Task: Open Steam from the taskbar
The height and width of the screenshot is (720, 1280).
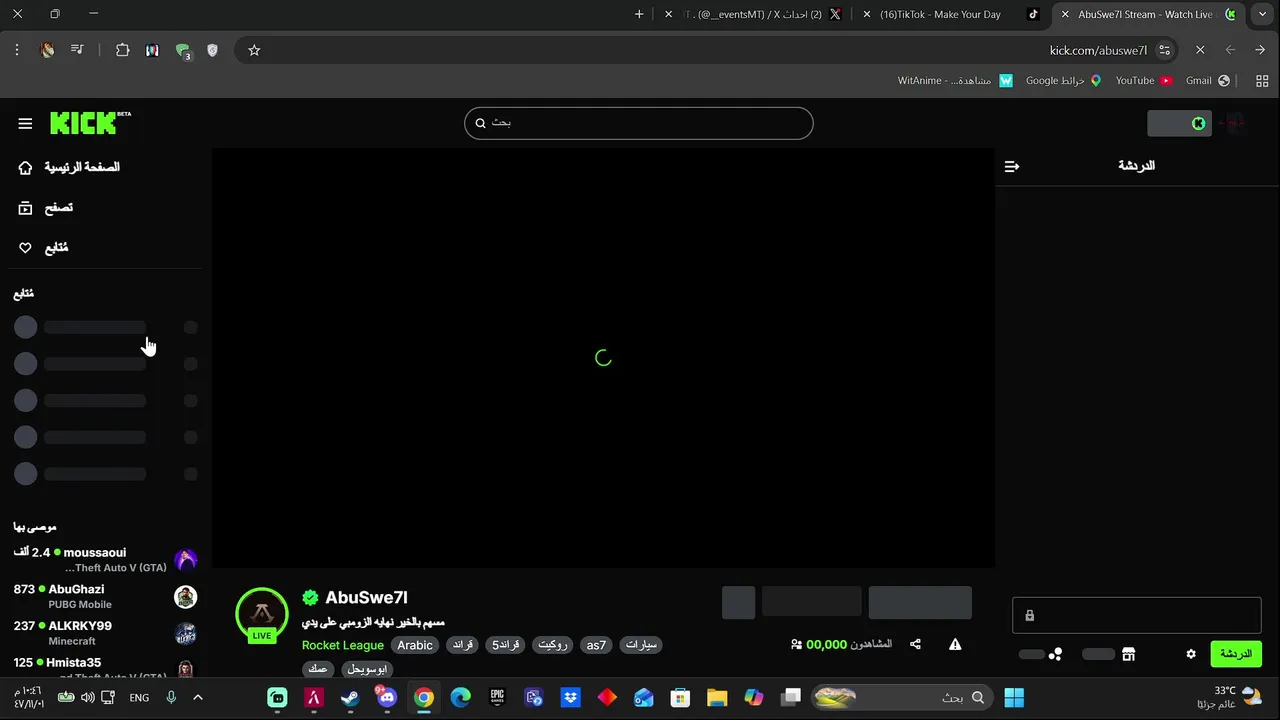Action: click(350, 697)
